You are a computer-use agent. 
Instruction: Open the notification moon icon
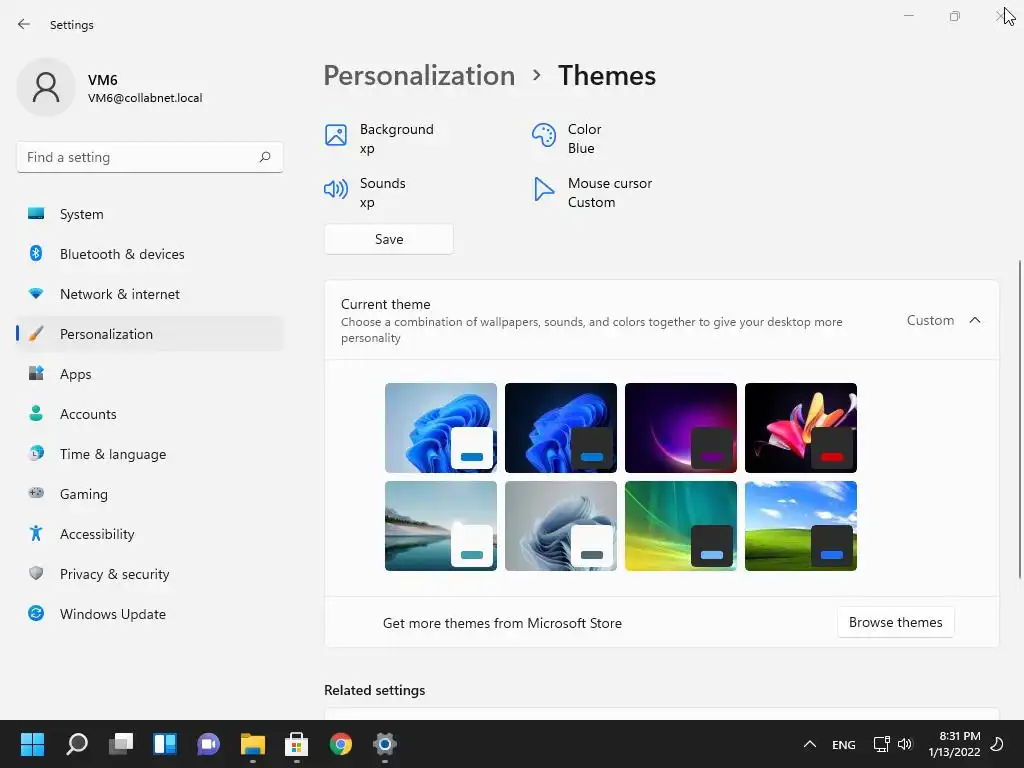(997, 744)
